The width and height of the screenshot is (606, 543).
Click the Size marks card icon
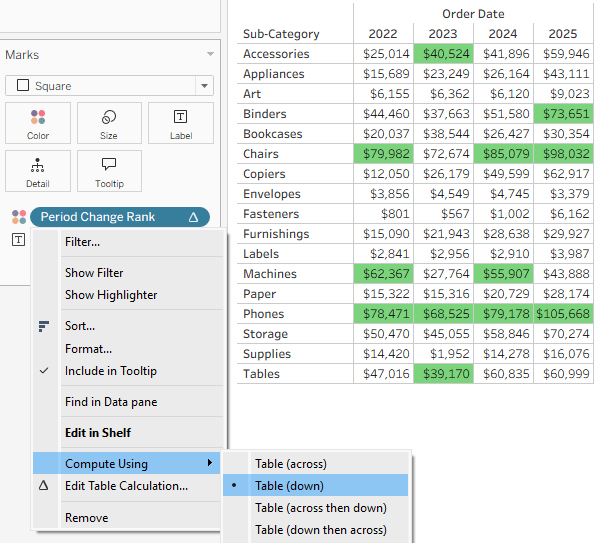point(109,117)
